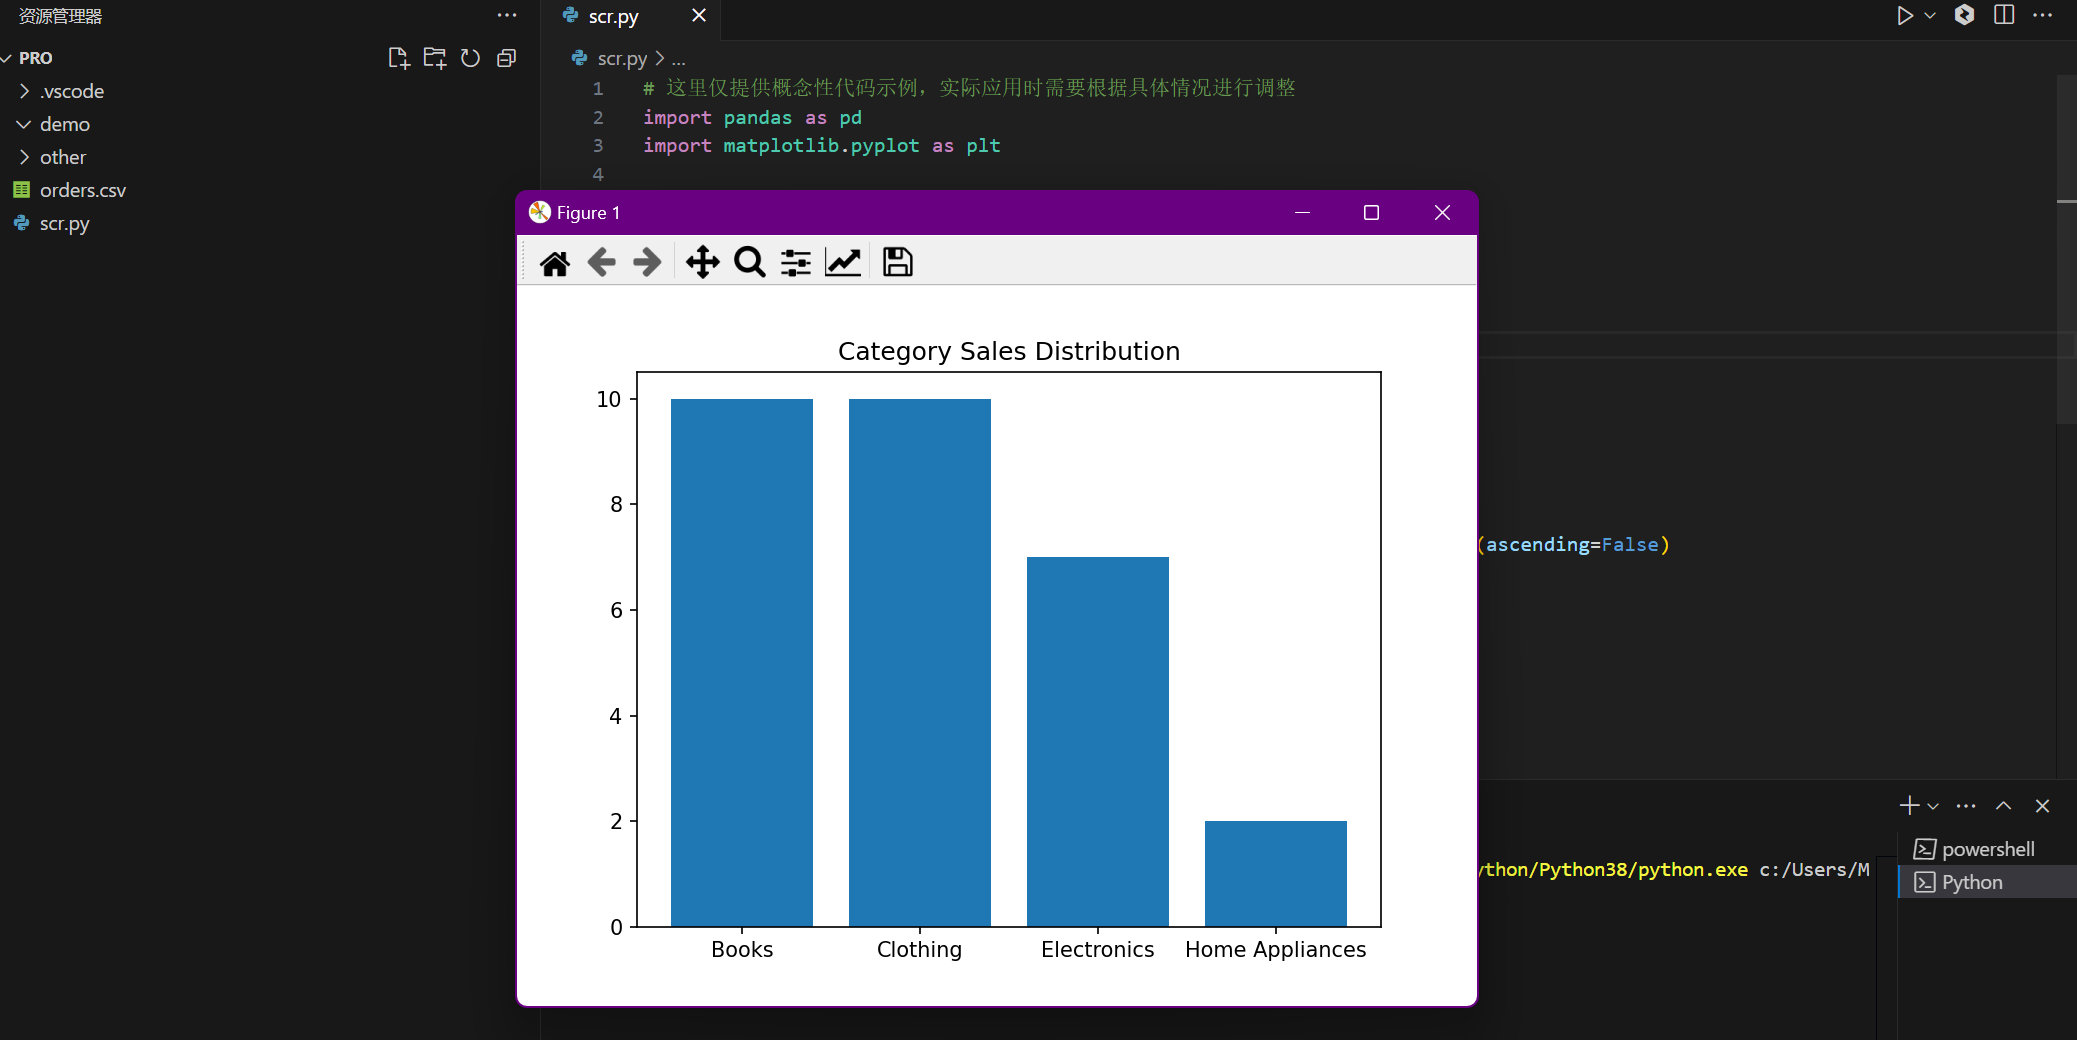Click the editor vertical scrollbar
This screenshot has width=2077, height=1040.
click(x=2066, y=250)
